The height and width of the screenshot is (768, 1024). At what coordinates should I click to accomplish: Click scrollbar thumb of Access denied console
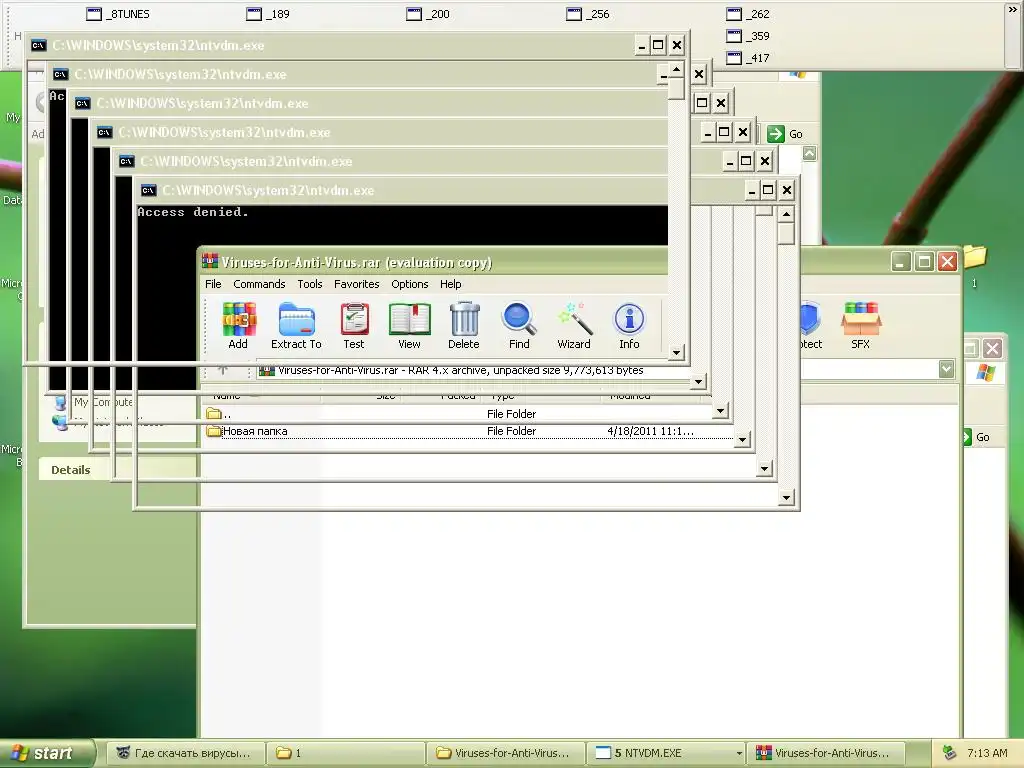[x=786, y=233]
